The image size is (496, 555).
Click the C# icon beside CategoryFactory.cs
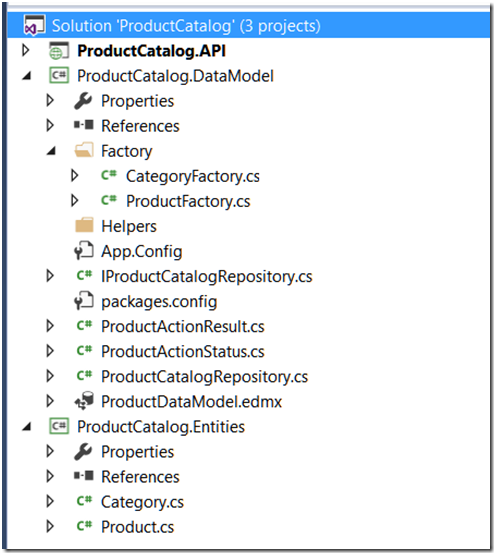tap(109, 175)
